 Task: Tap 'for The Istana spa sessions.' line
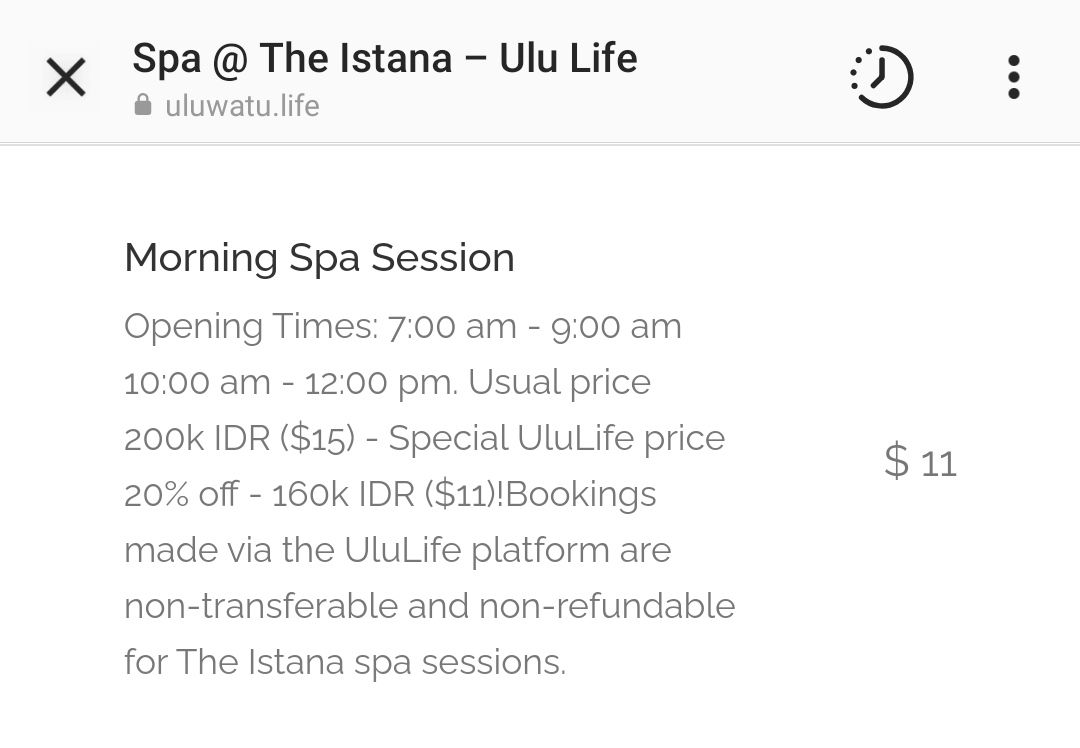345,663
